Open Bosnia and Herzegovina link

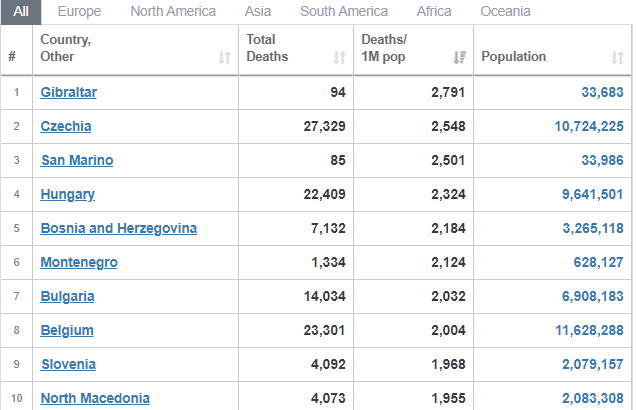click(x=118, y=228)
